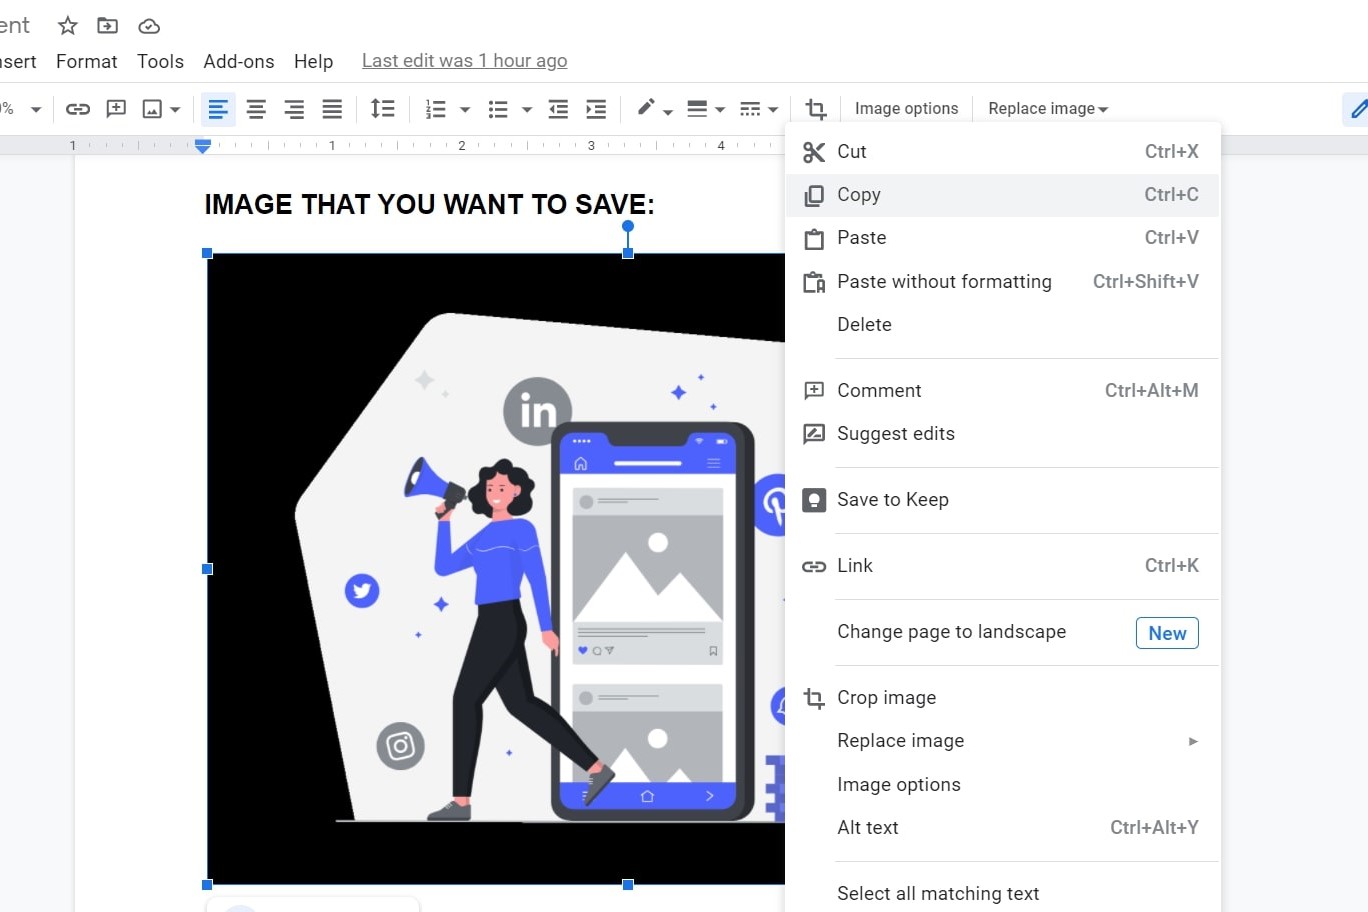This screenshot has width=1368, height=912.
Task: Click the Suggest edits icon
Action: 814,434
